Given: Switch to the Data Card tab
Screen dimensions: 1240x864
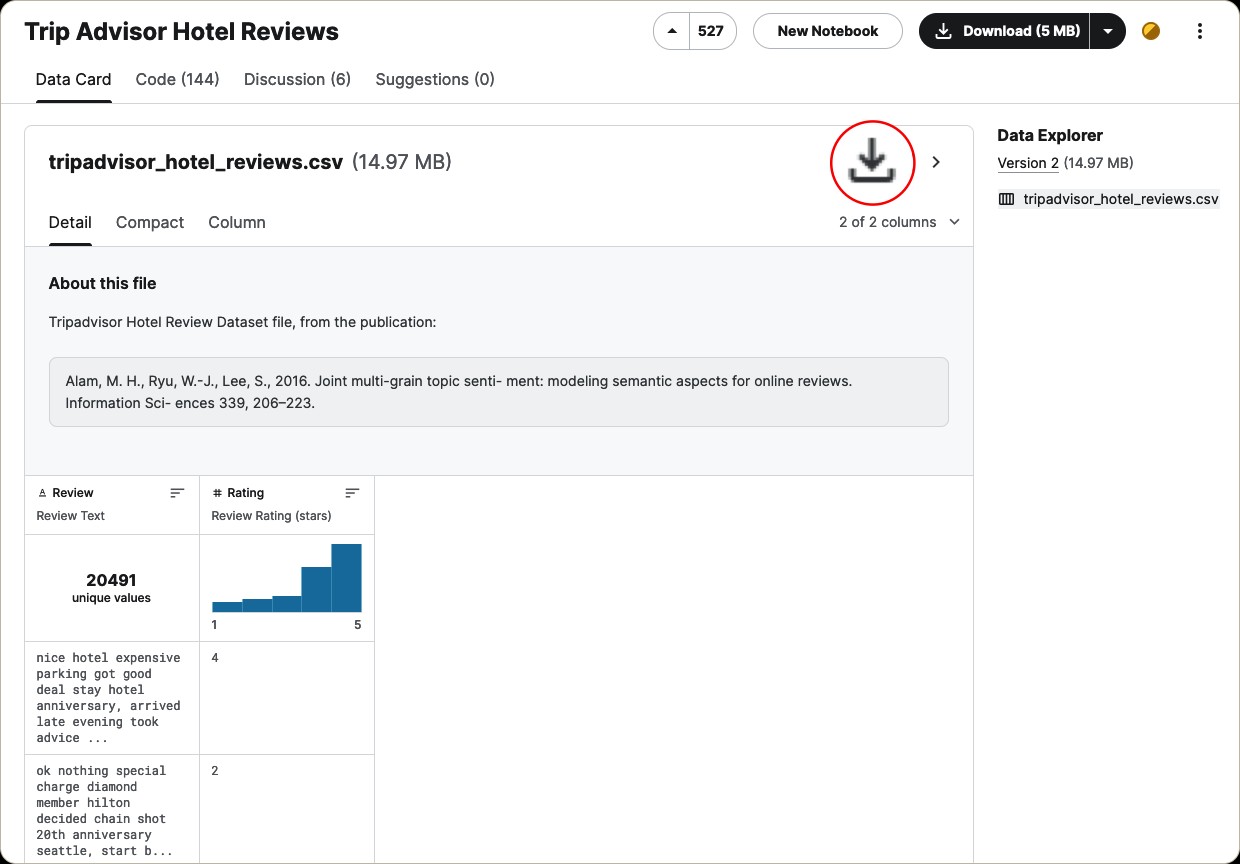Looking at the screenshot, I should click(x=73, y=79).
